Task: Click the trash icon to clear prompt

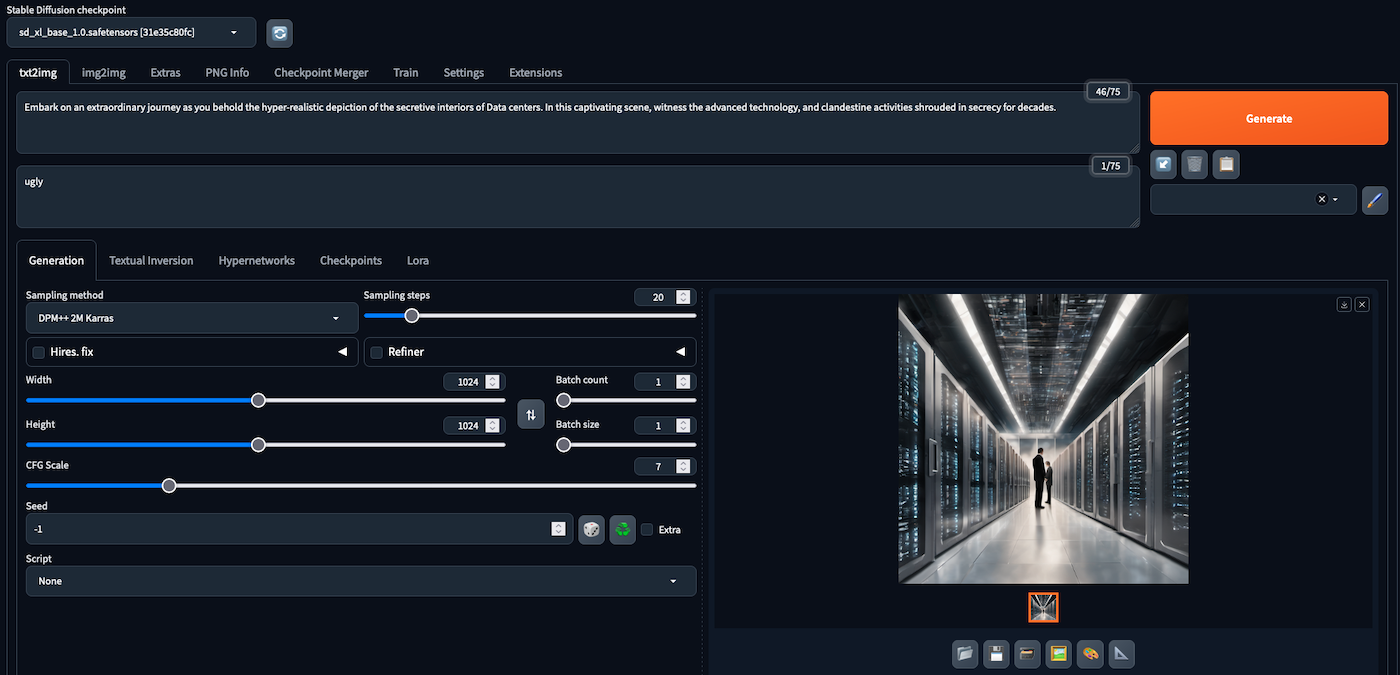Action: click(x=1195, y=164)
